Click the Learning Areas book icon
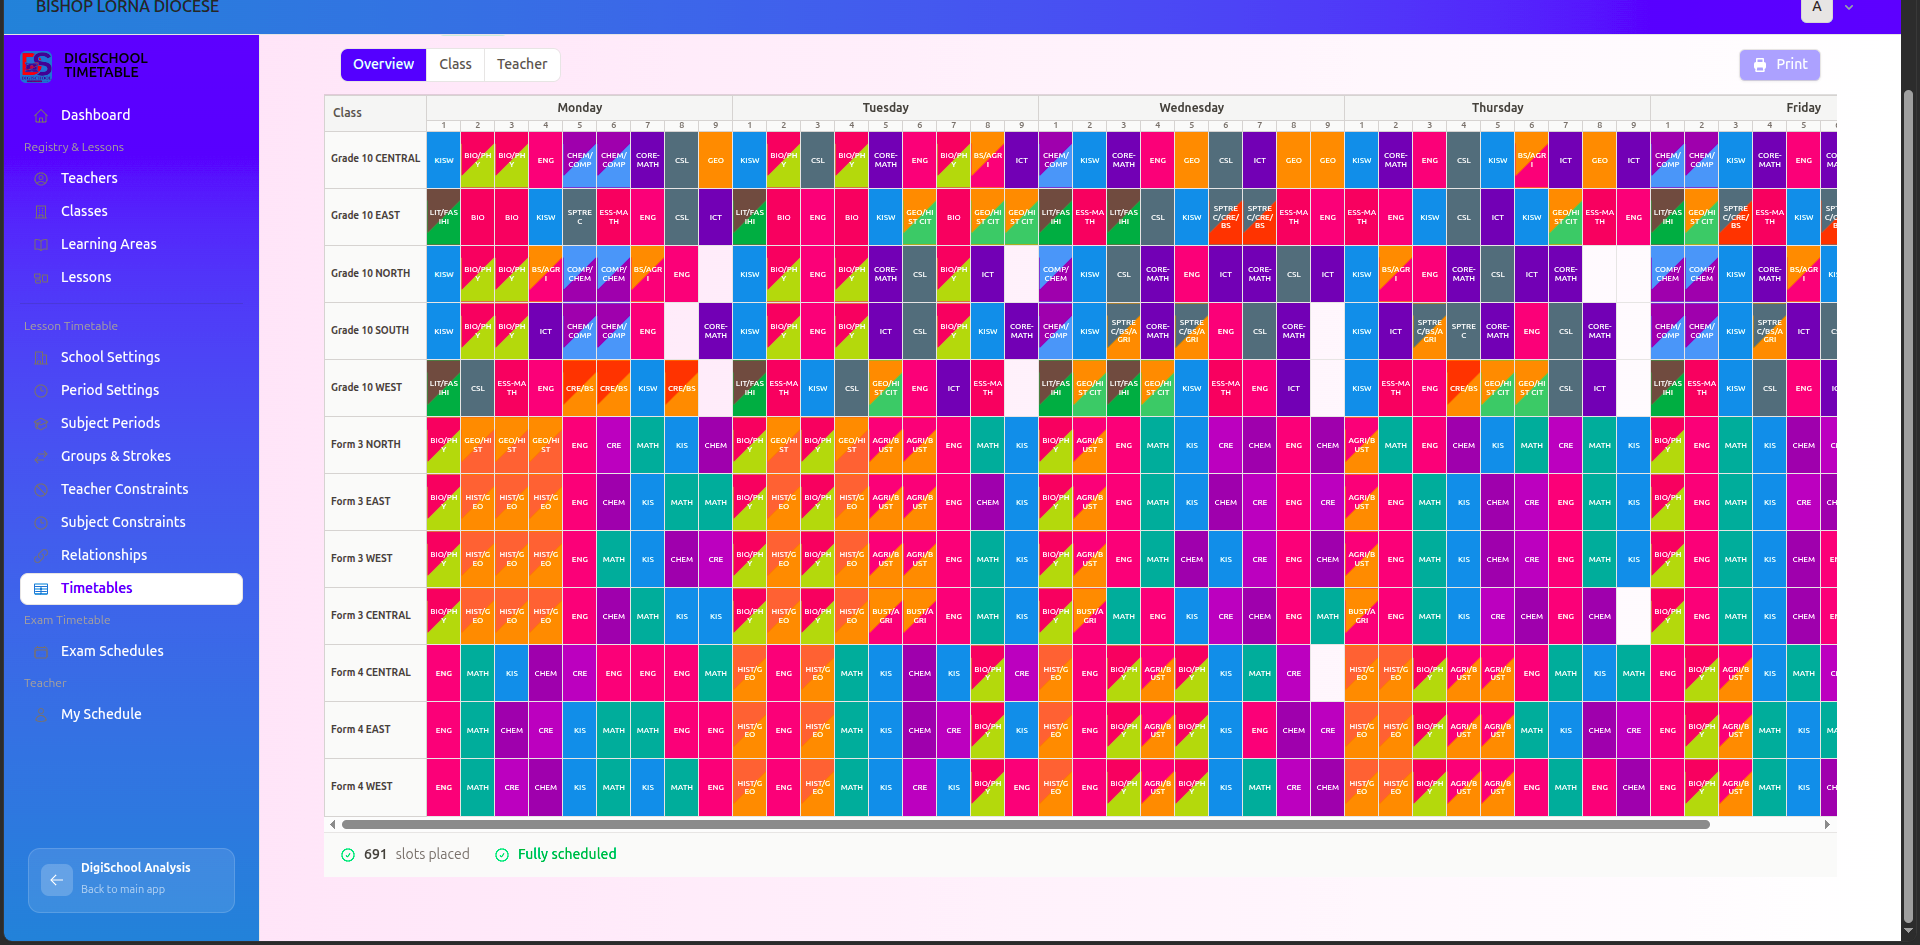This screenshot has height=945, width=1920. click(41, 245)
